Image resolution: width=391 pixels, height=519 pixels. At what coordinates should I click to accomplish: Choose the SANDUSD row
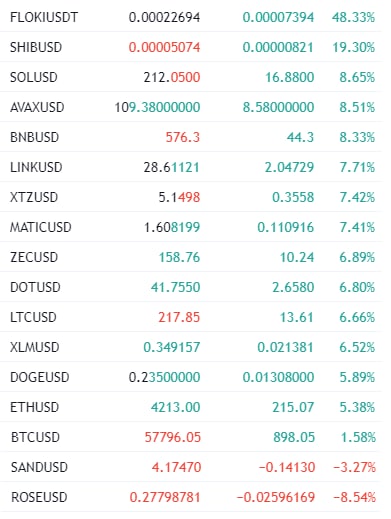click(x=192, y=467)
